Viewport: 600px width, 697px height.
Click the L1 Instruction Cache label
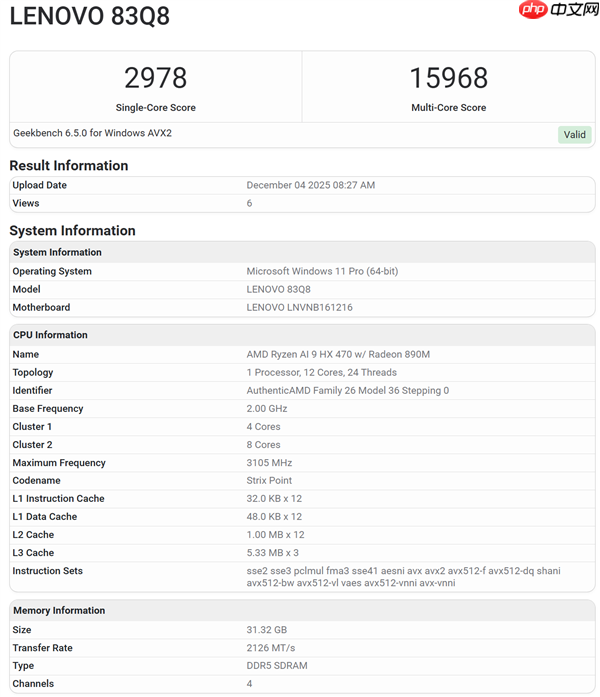58,499
